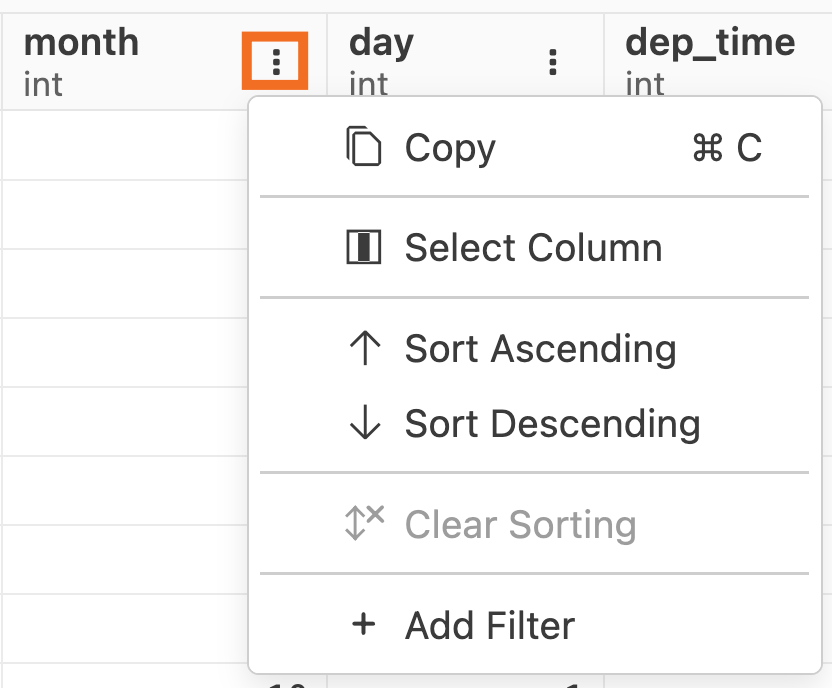This screenshot has width=832, height=688.
Task: Click the plus icon next to Add Filter
Action: [x=362, y=625]
